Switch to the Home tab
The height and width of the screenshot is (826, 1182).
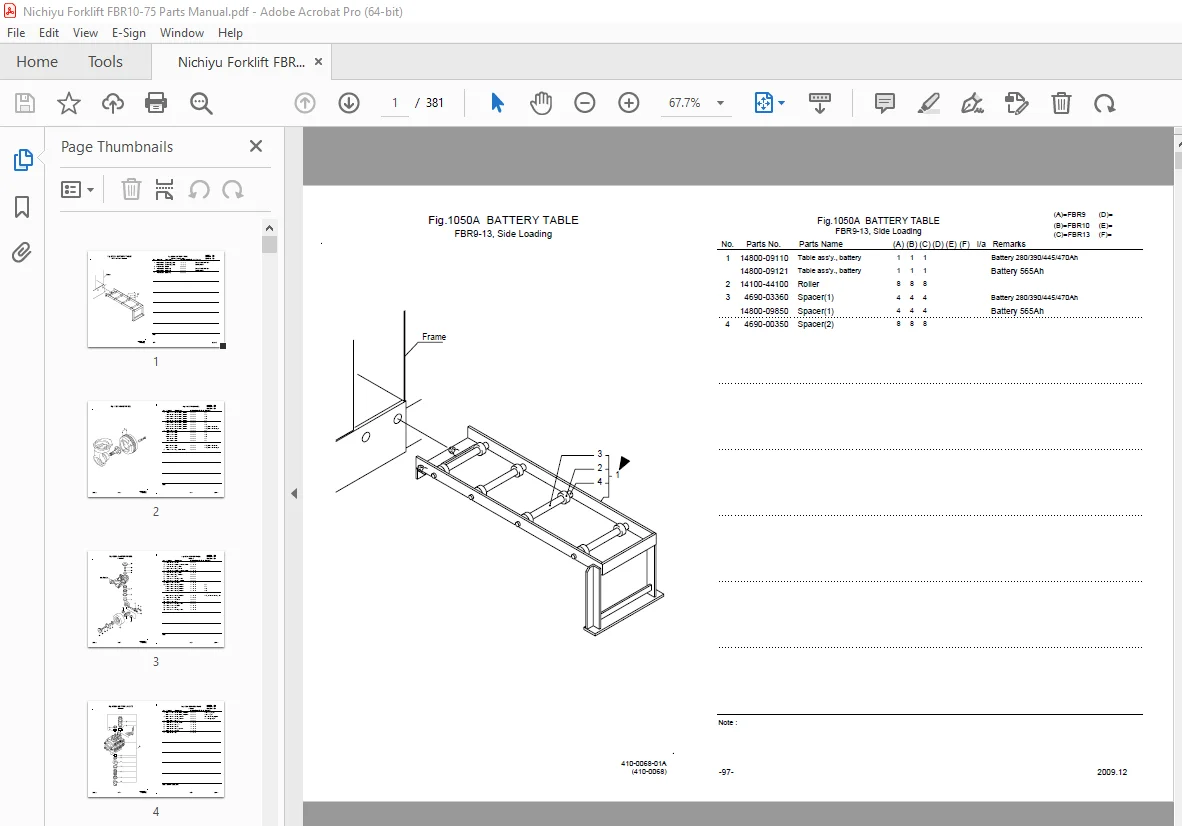click(x=37, y=62)
